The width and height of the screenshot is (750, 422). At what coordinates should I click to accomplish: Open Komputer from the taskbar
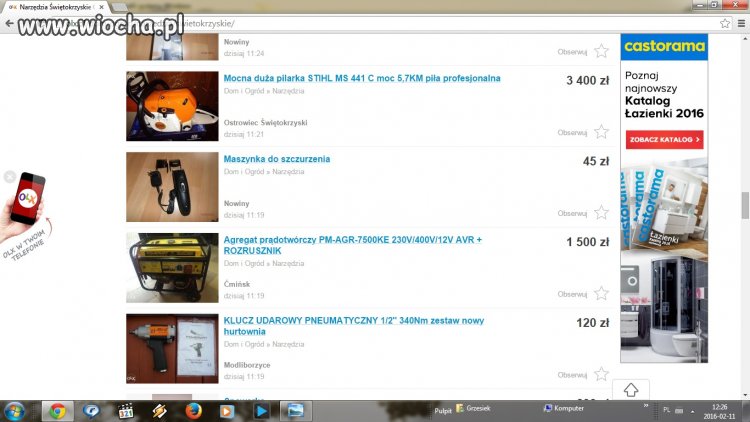[x=564, y=409]
